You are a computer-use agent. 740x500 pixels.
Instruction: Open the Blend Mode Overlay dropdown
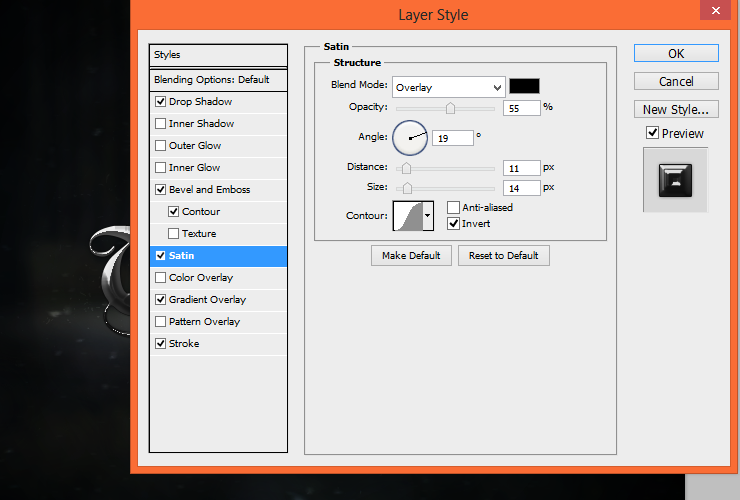[448, 87]
